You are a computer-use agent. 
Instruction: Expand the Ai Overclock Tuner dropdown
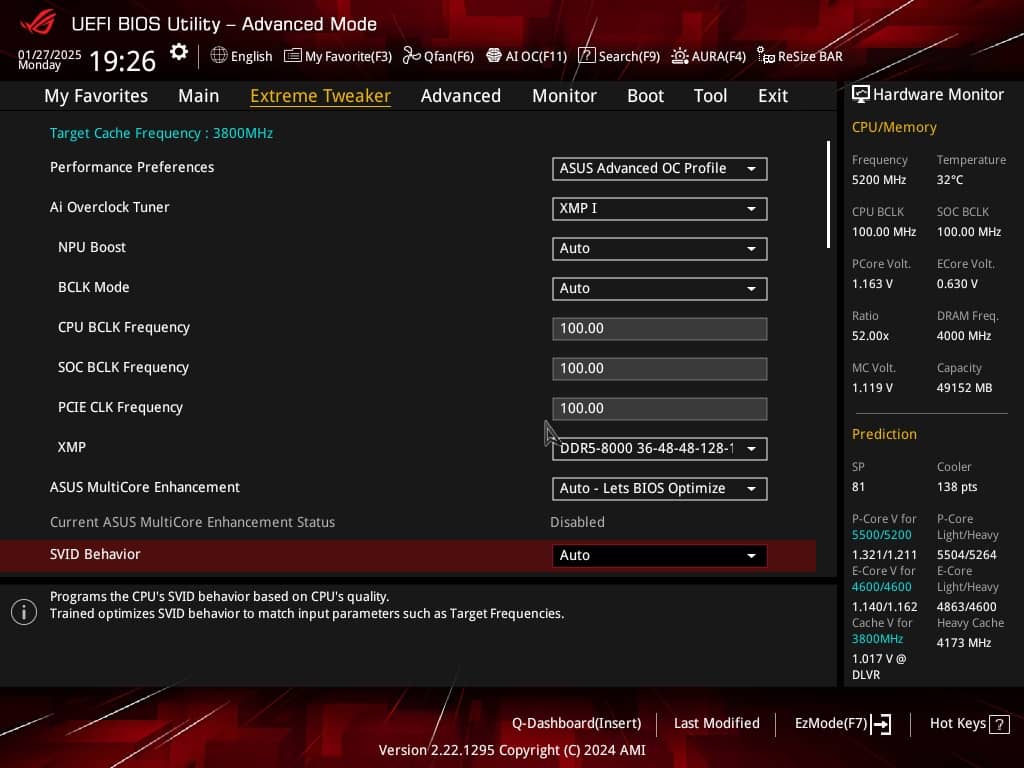(660, 208)
